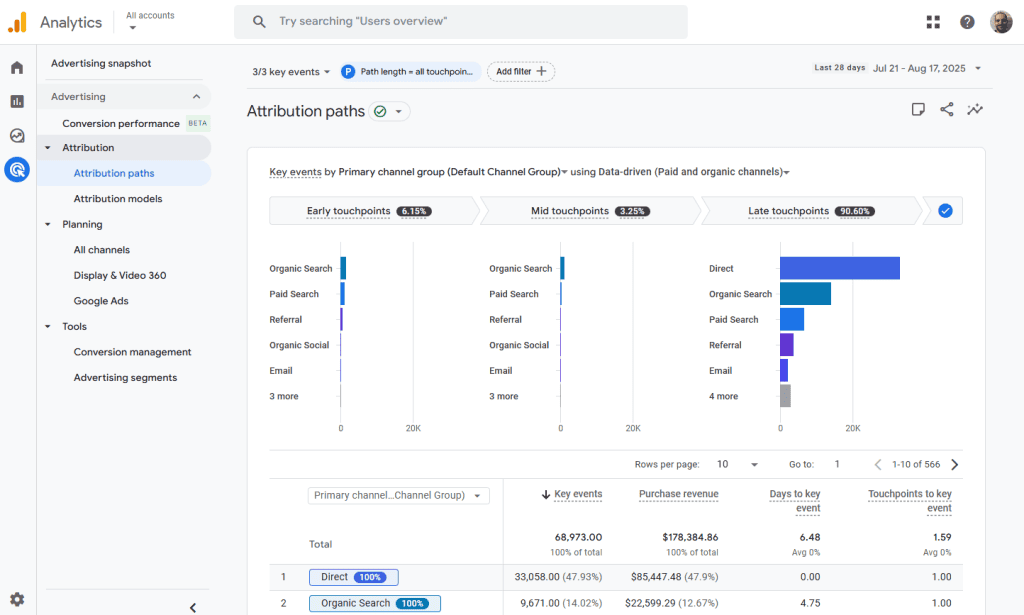
Task: Open the Google apps grid icon
Action: (933, 22)
